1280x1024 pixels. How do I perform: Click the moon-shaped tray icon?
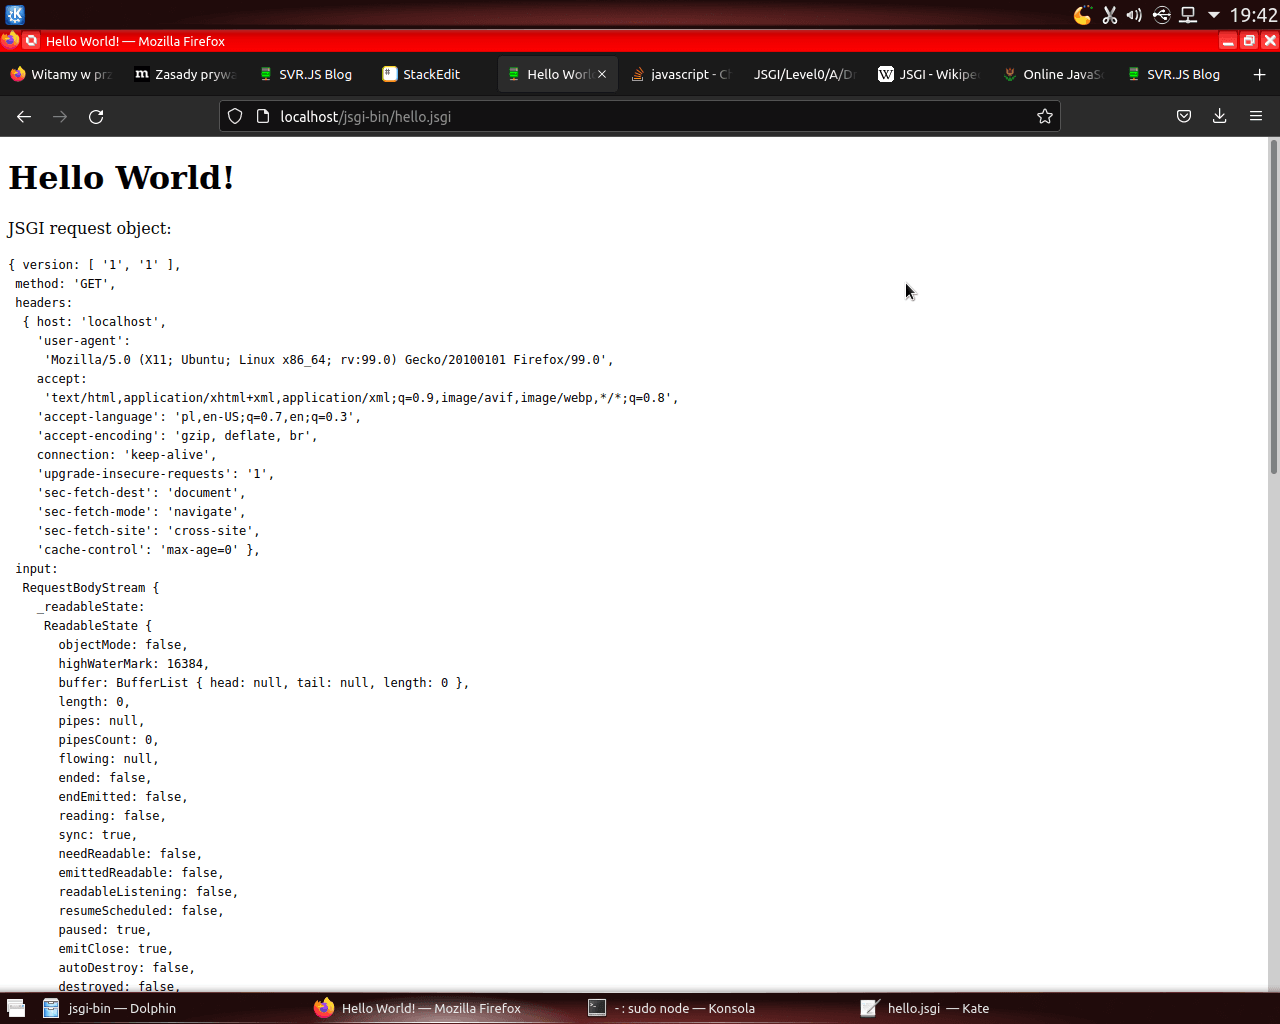pyautogui.click(x=1083, y=15)
